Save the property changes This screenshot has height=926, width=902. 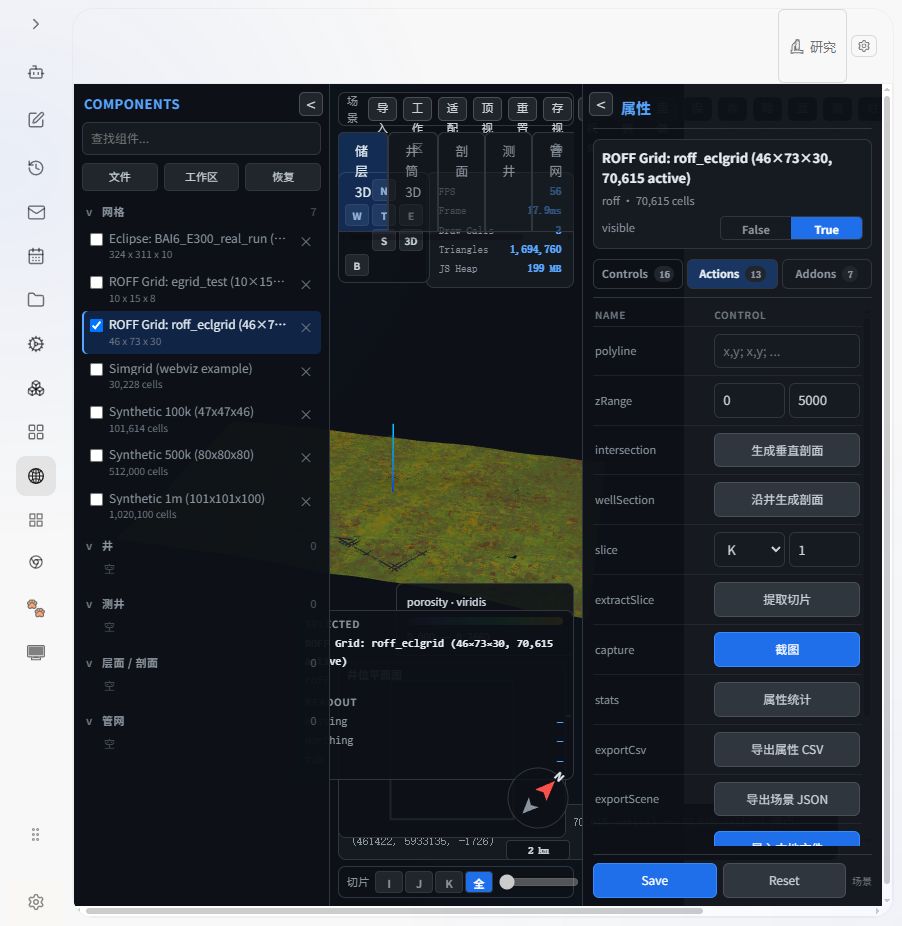pyautogui.click(x=654, y=881)
